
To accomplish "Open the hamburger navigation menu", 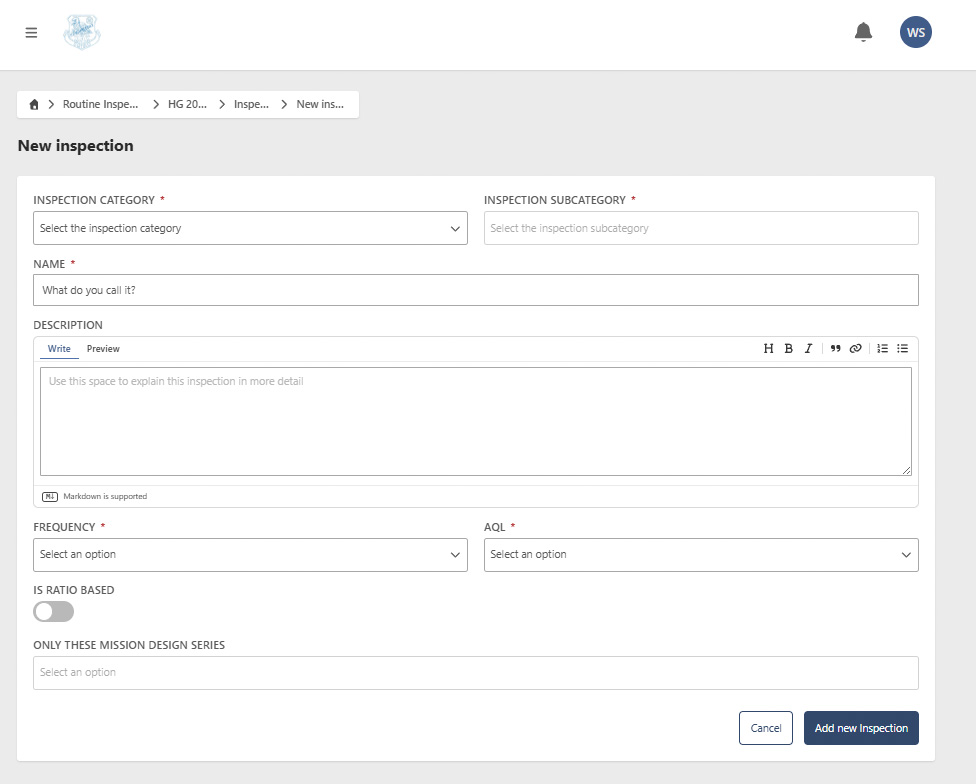I will pyautogui.click(x=31, y=32).
